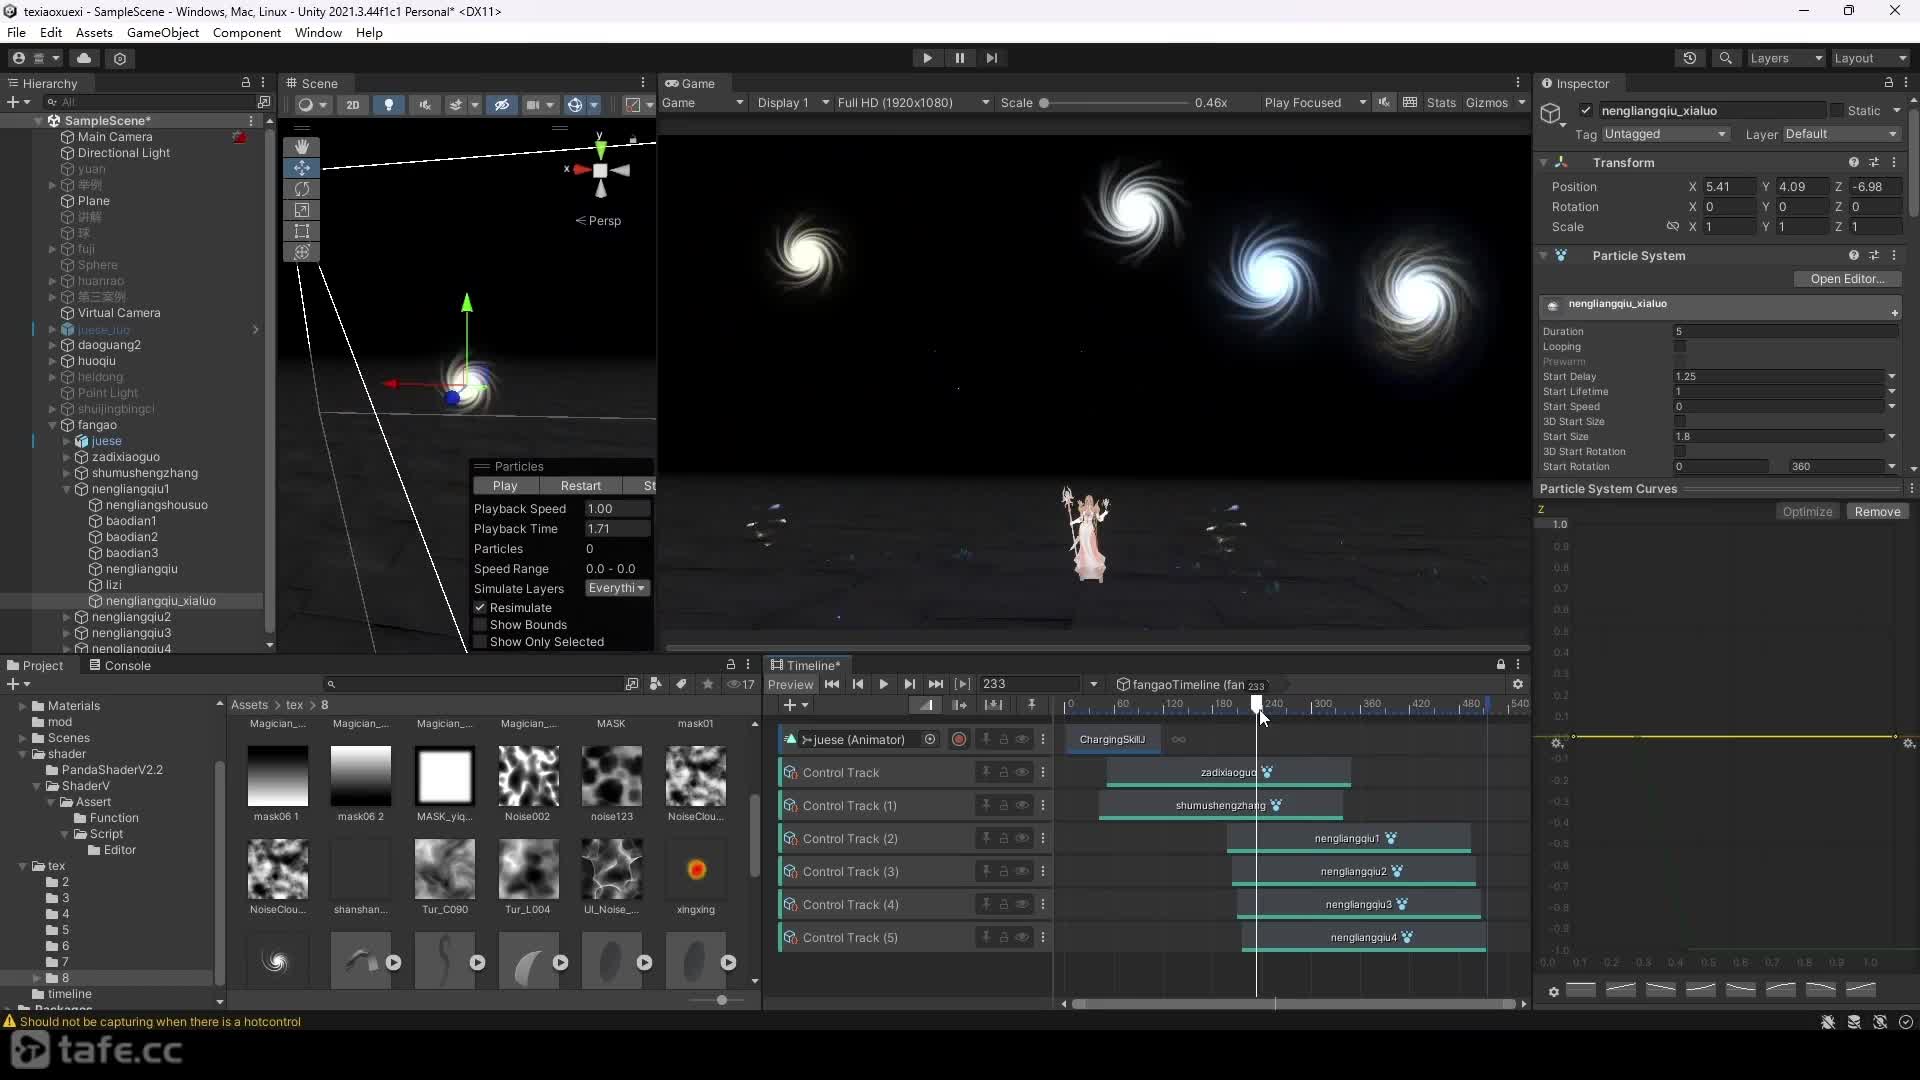
Task: Open the Undo History icon
Action: (1690, 58)
